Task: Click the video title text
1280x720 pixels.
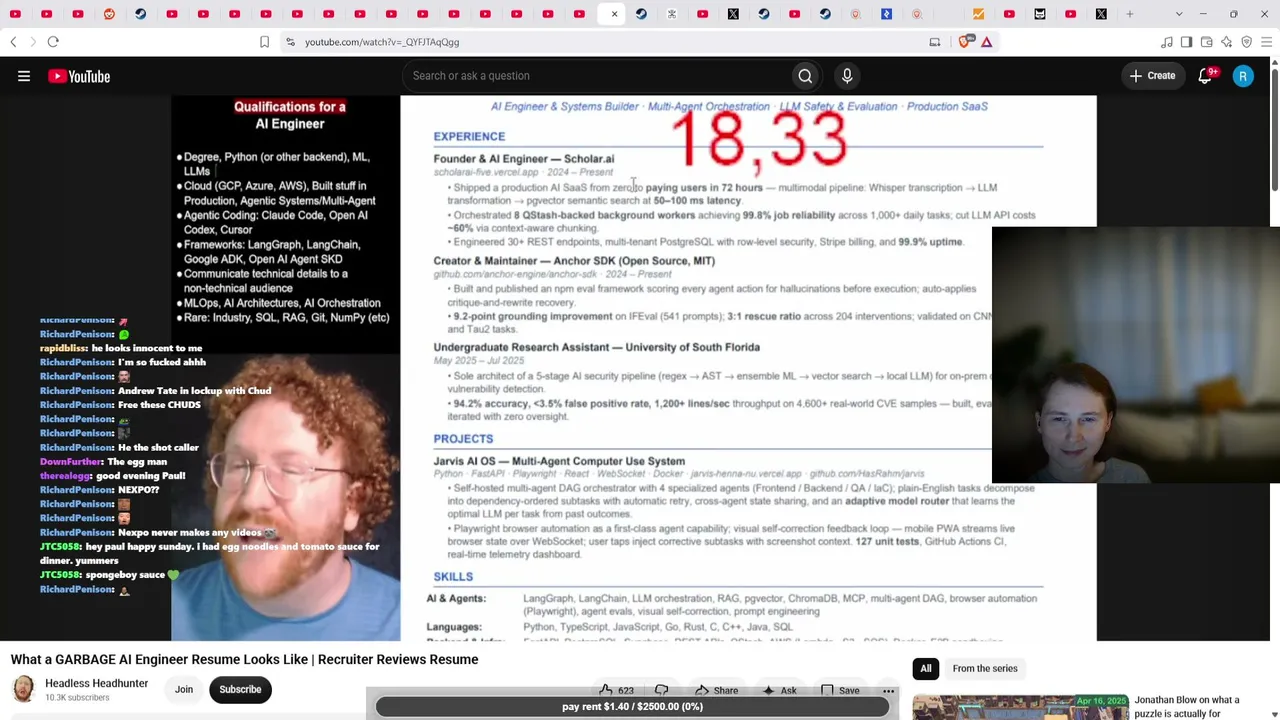Action: pyautogui.click(x=245, y=659)
